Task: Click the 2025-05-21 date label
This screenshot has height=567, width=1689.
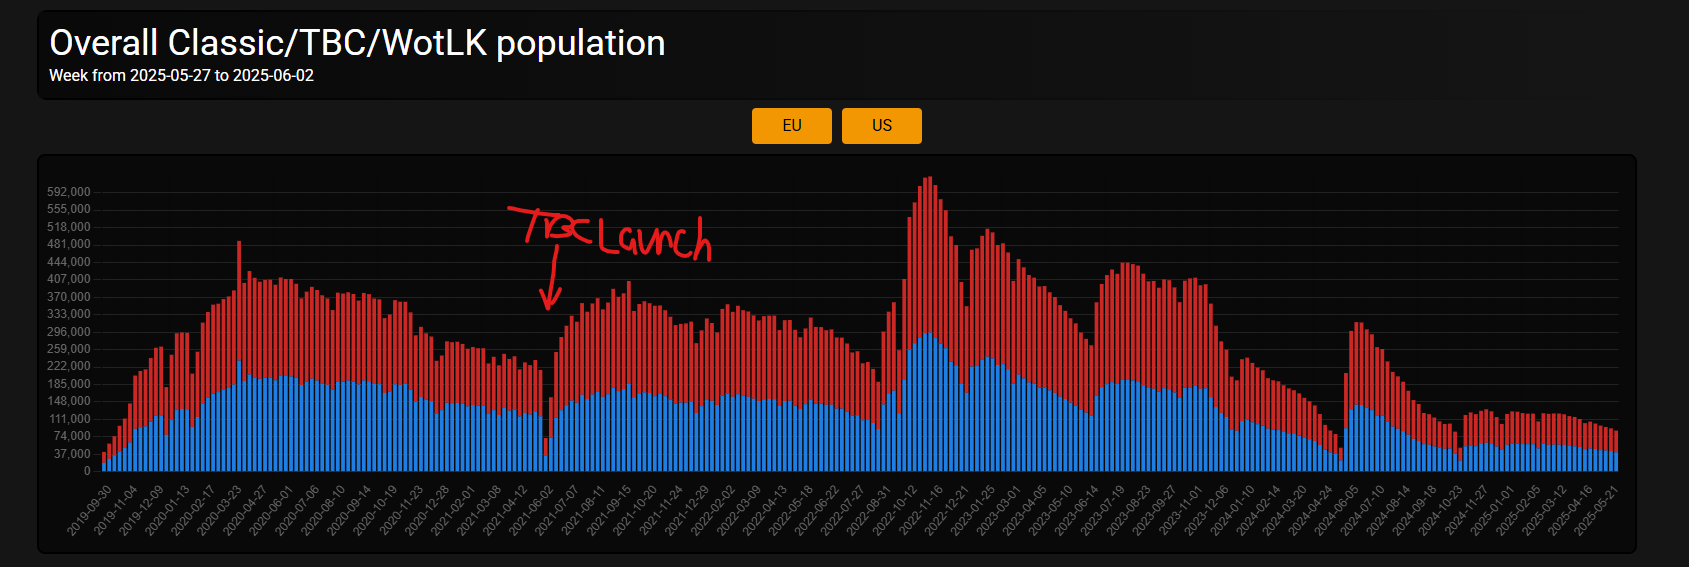Action: (x=1597, y=511)
